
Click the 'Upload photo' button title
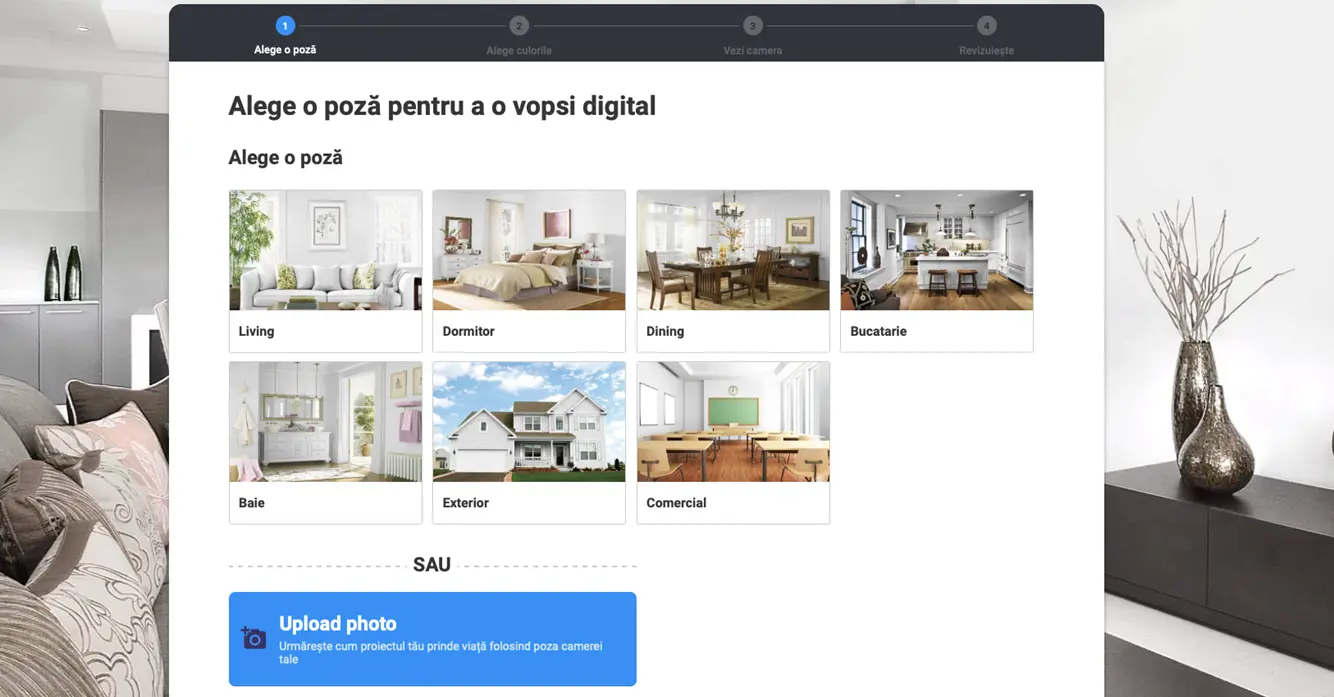[x=338, y=624]
